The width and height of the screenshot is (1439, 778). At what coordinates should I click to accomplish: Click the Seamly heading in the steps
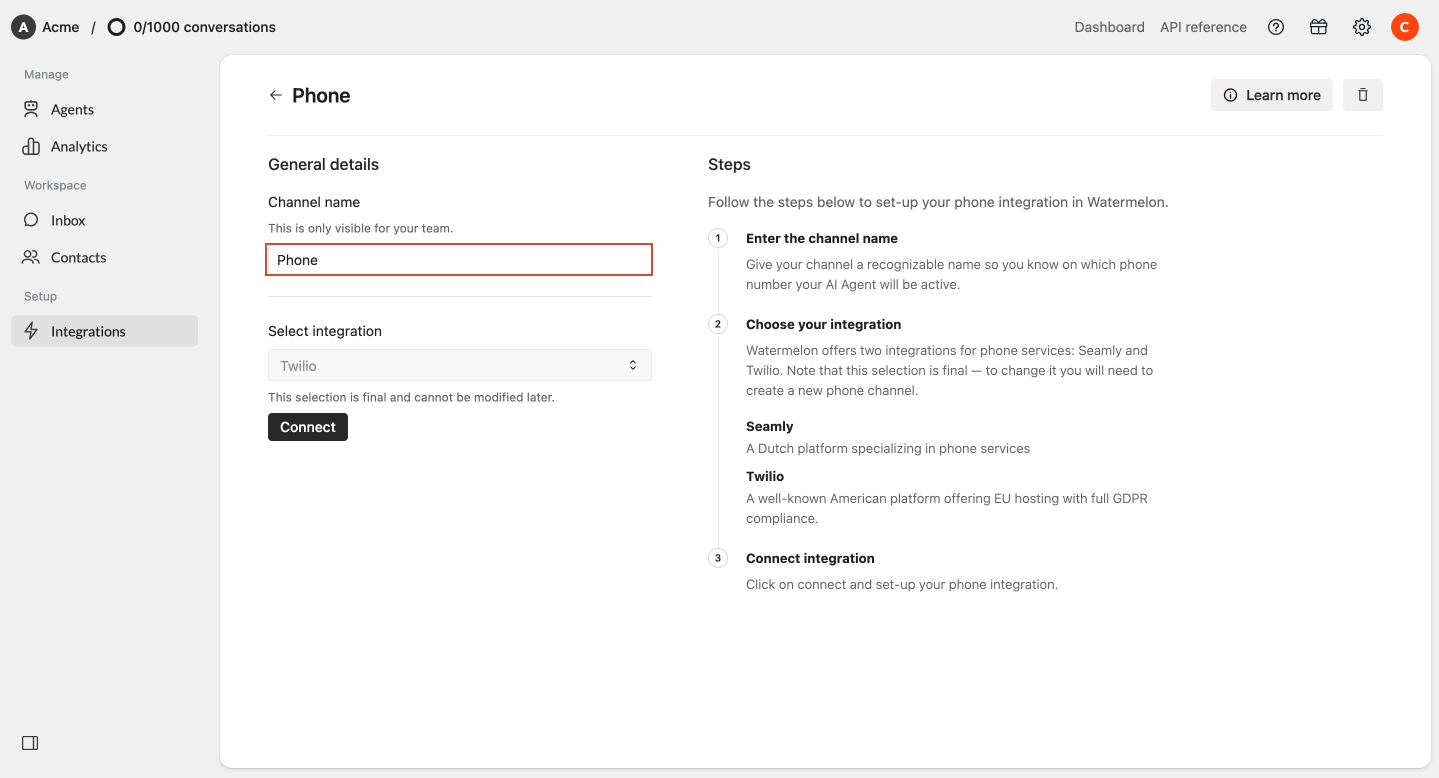[769, 426]
